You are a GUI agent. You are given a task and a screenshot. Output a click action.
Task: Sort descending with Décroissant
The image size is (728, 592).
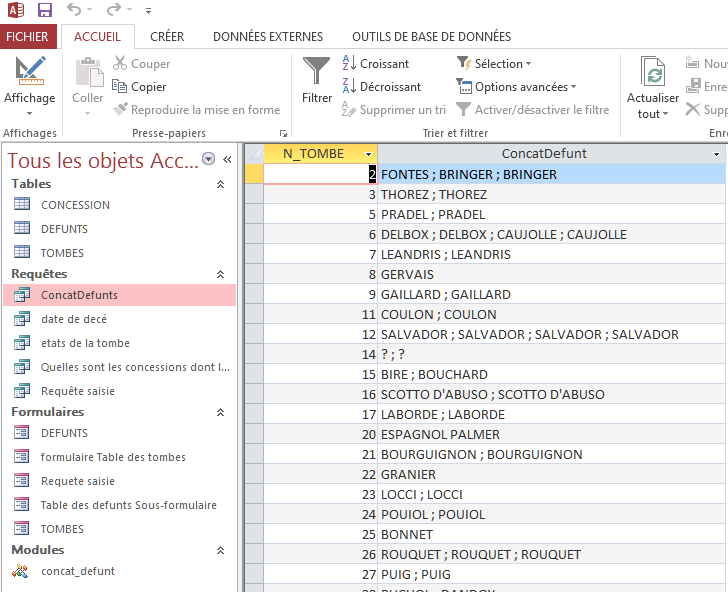(382, 87)
